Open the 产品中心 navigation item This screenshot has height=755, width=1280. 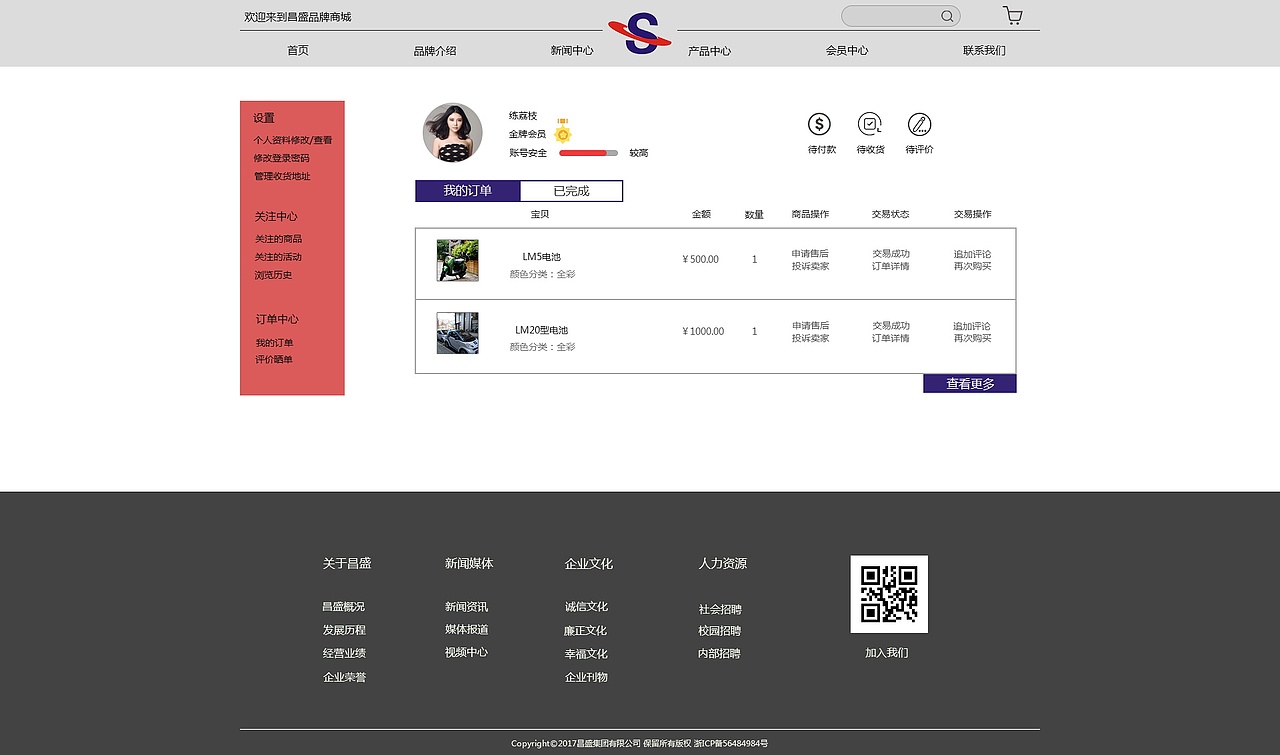click(x=710, y=50)
